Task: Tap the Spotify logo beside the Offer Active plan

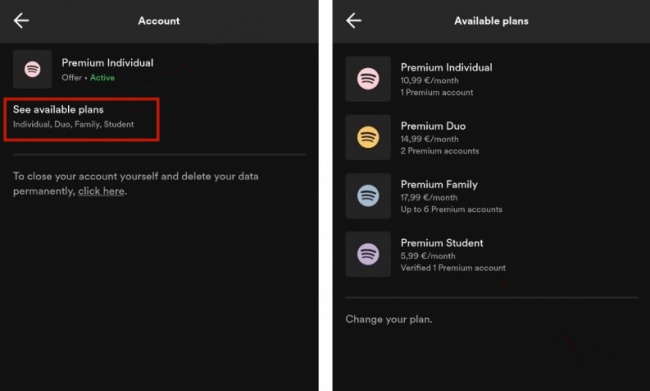Action: point(32,69)
